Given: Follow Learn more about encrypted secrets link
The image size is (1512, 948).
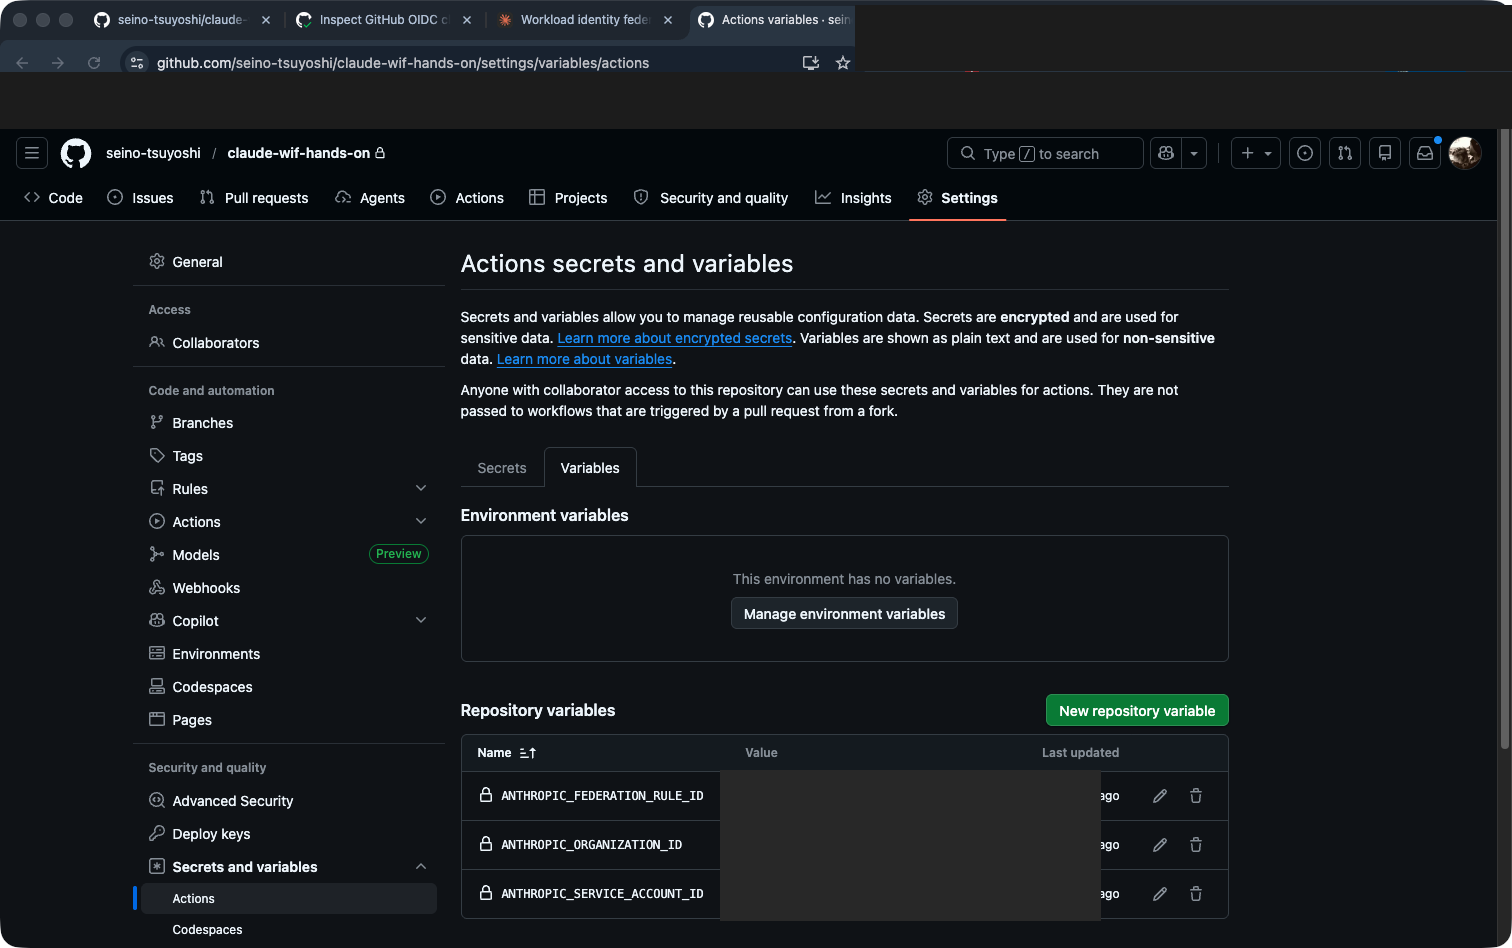Looking at the screenshot, I should (x=675, y=338).
